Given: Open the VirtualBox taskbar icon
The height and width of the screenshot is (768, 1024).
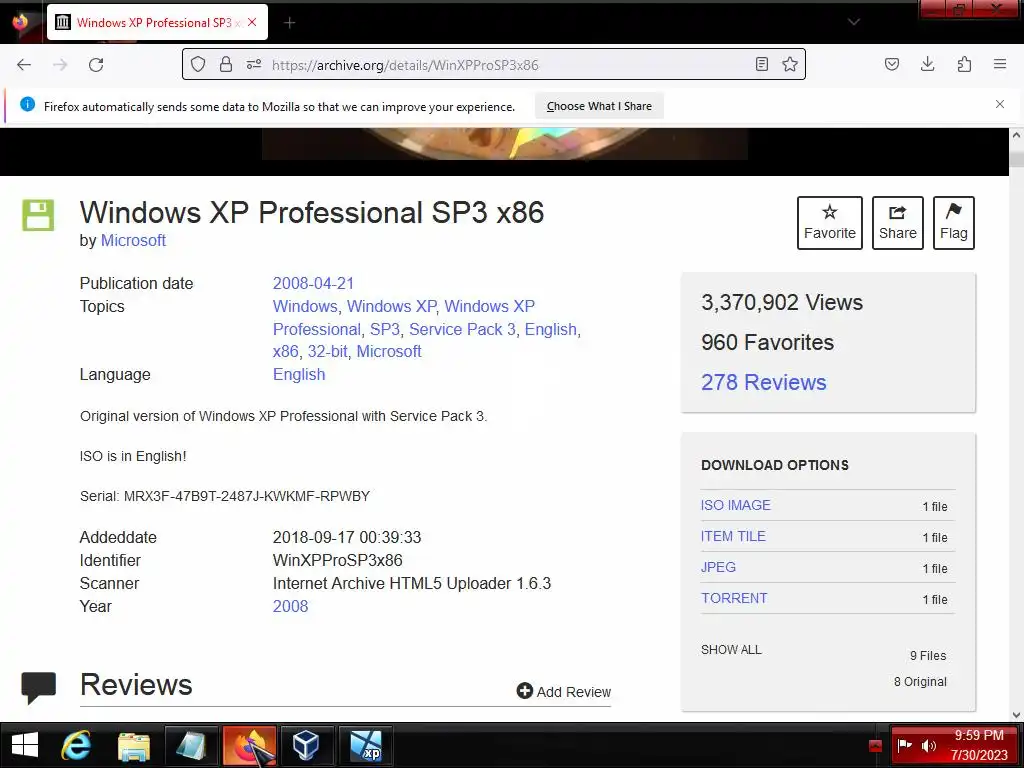Looking at the screenshot, I should 306,745.
